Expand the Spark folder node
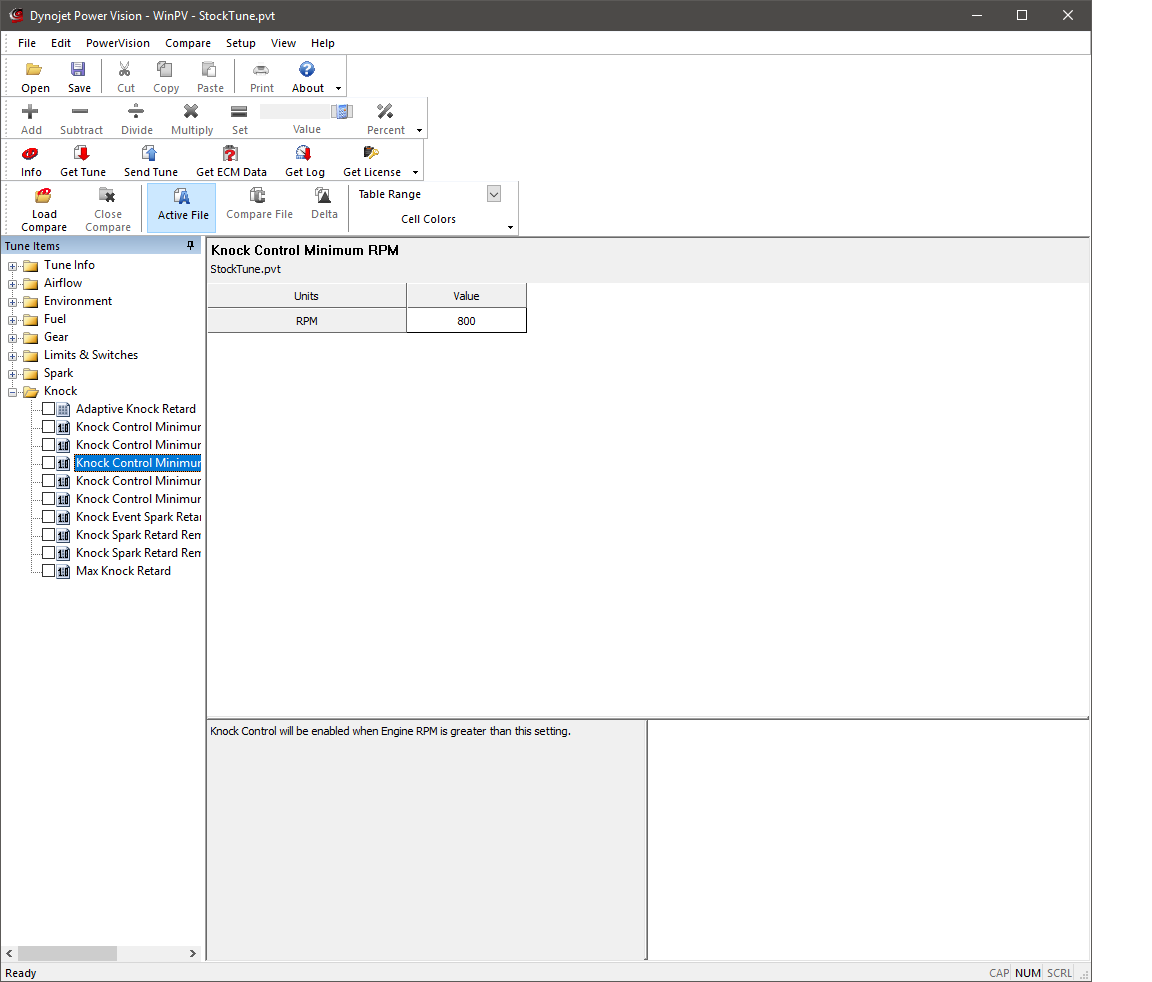The height and width of the screenshot is (982, 1152). coord(14,374)
